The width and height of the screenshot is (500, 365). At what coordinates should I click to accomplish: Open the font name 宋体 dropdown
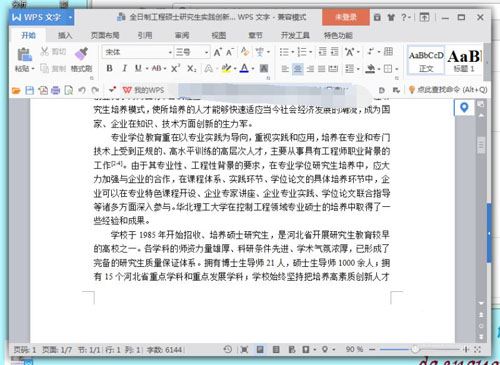click(x=170, y=52)
